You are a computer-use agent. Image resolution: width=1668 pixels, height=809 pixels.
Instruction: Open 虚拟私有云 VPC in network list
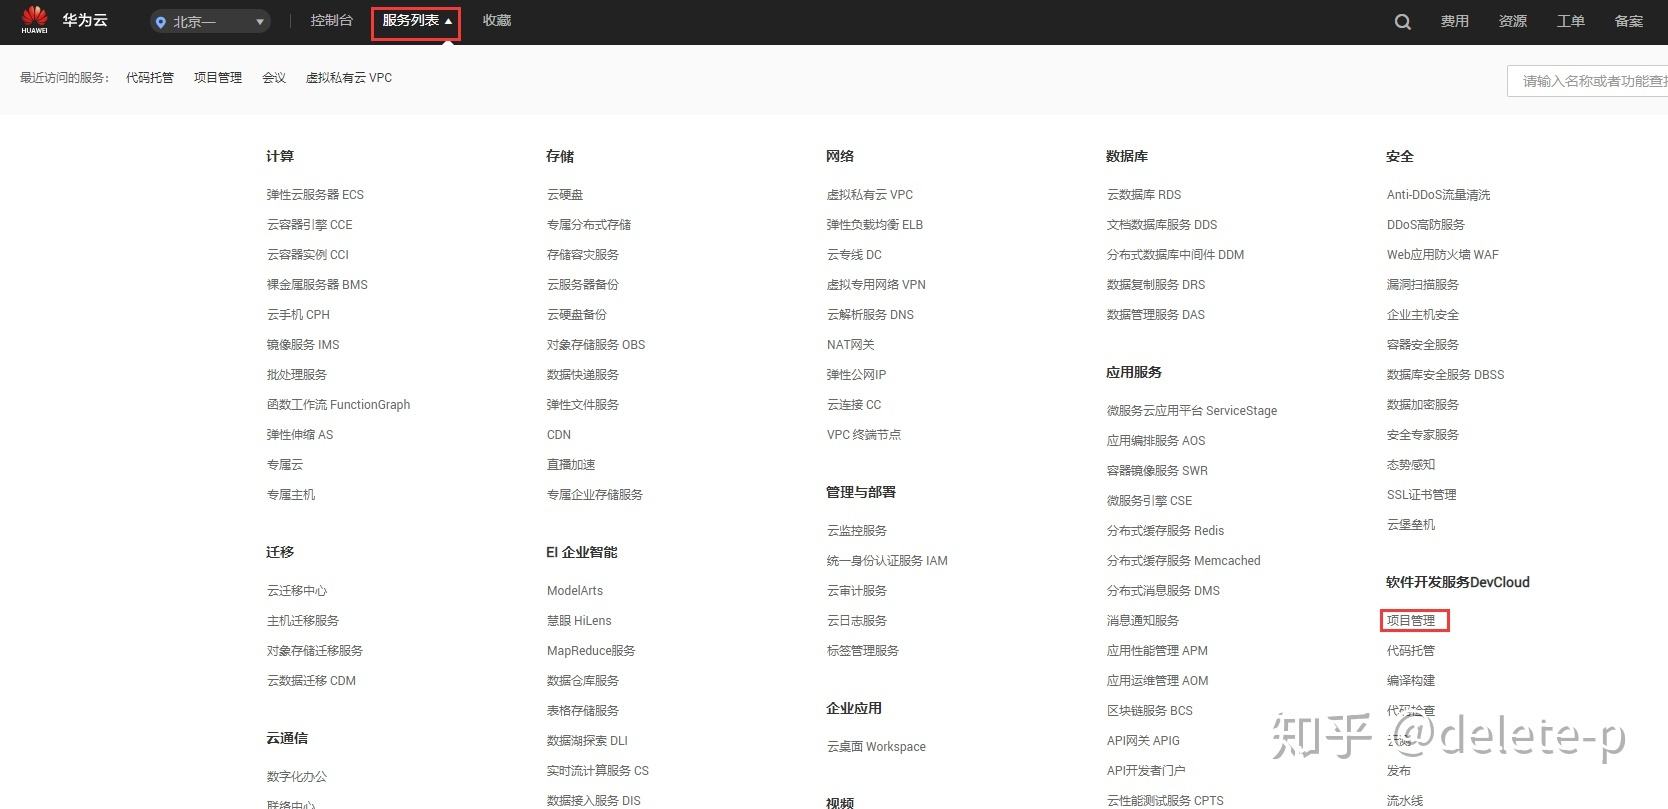coord(870,195)
